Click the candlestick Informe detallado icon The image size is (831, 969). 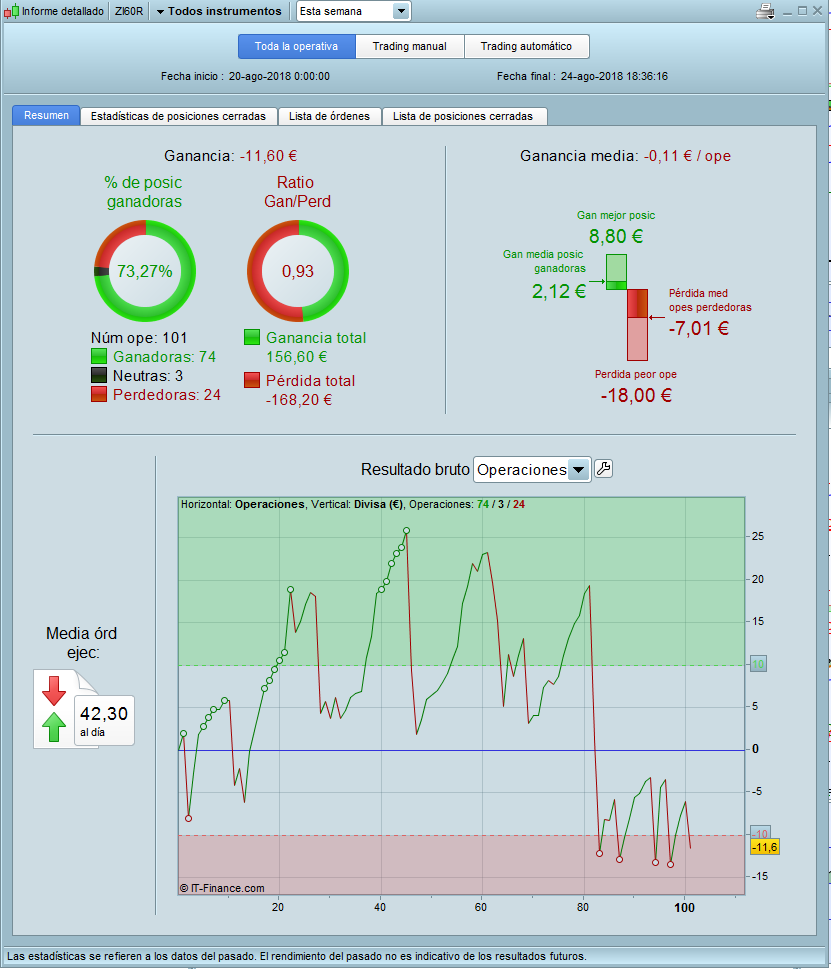pyautogui.click(x=11, y=11)
